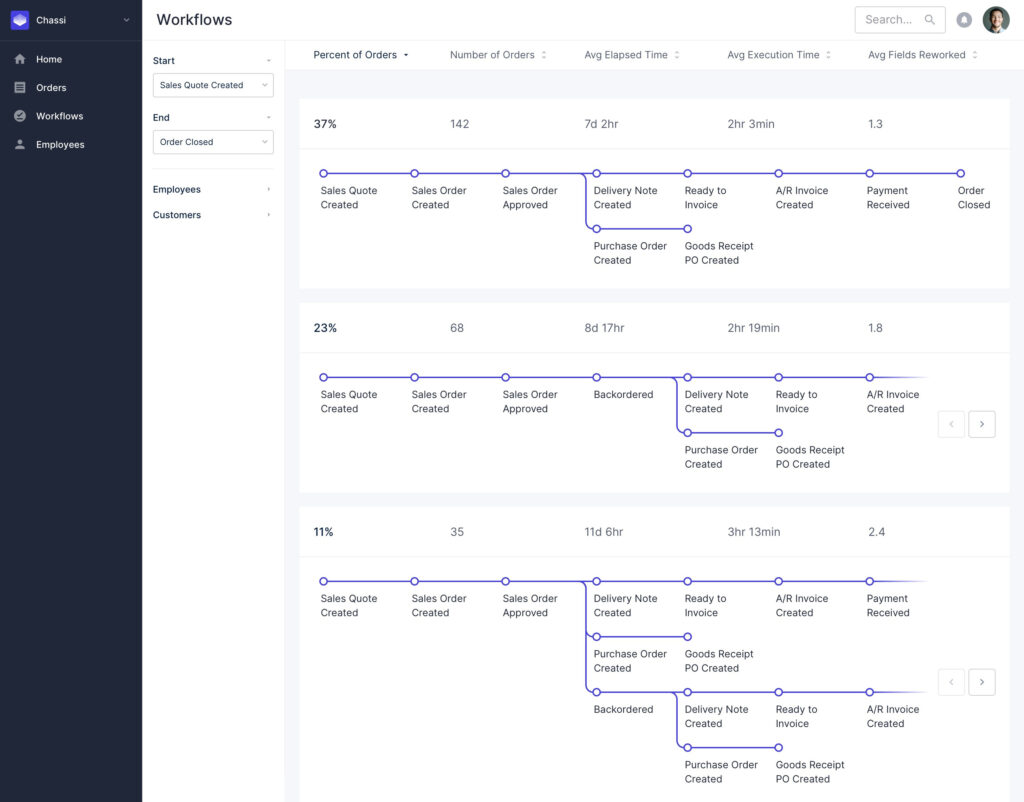Open the Workflows section
This screenshot has height=802, width=1024.
click(x=59, y=116)
